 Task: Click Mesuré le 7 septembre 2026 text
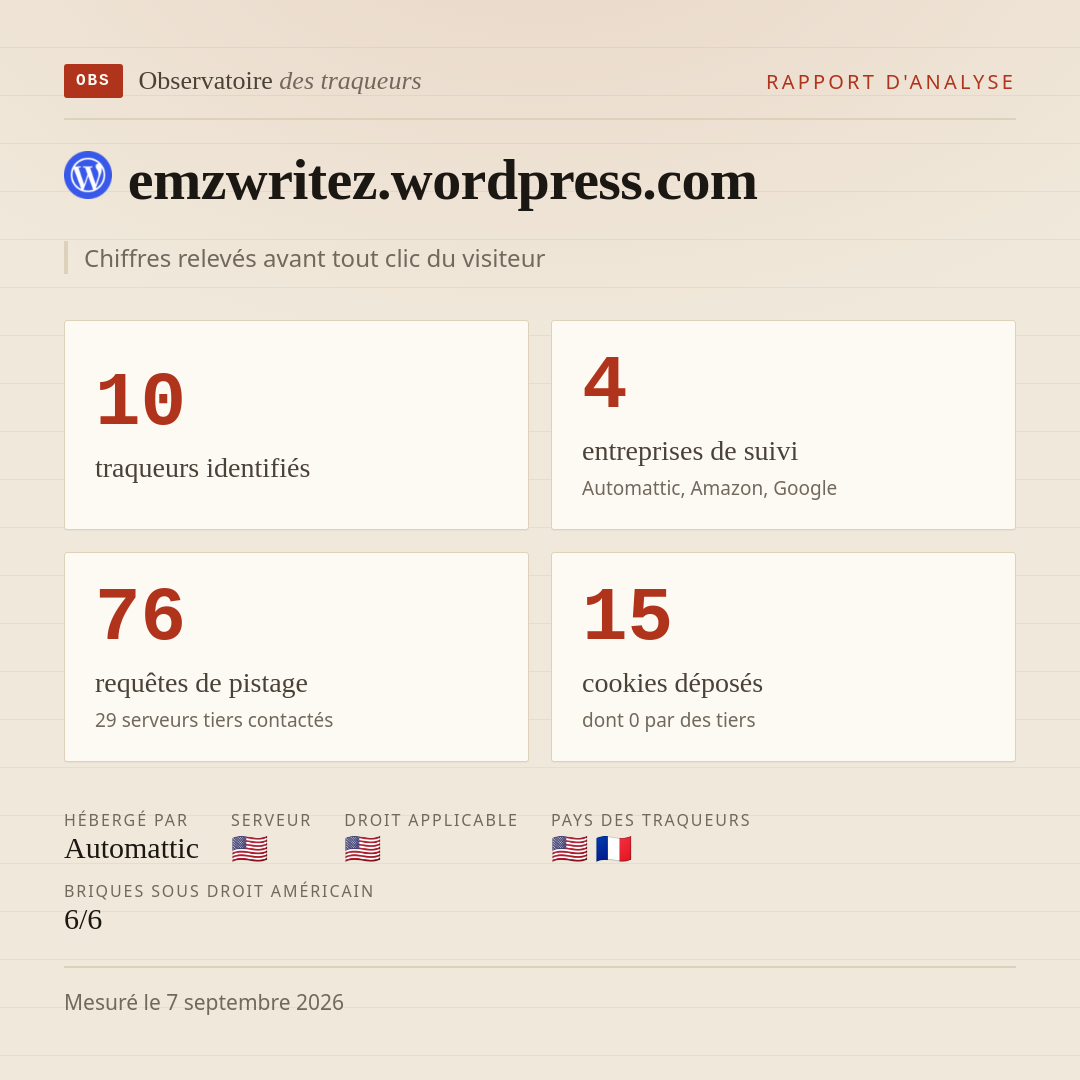(x=204, y=1002)
